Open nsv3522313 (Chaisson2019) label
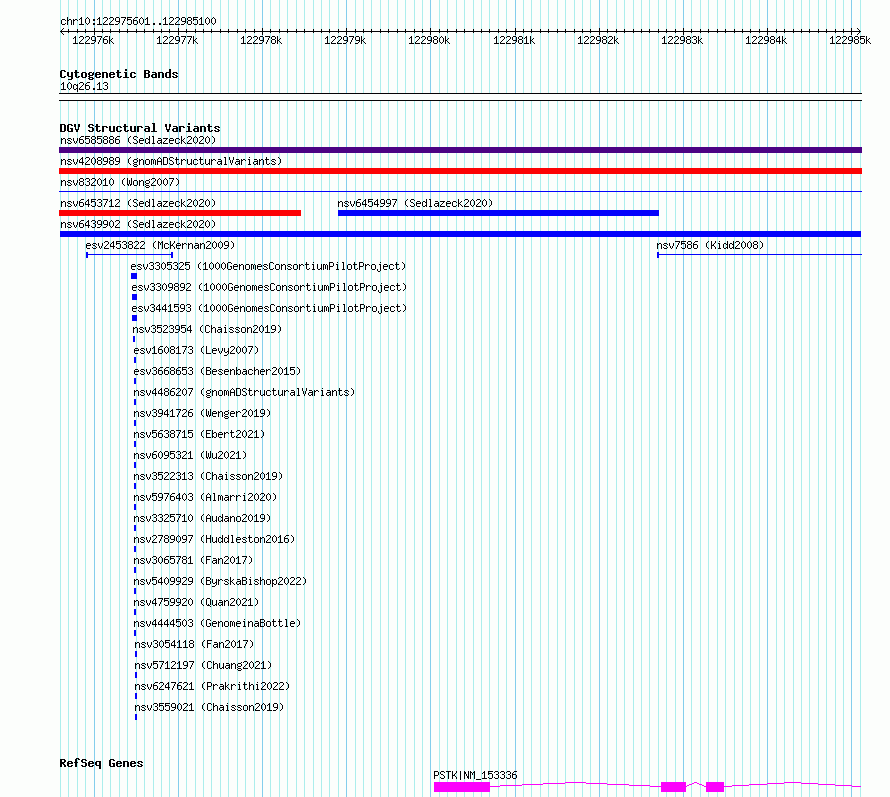The height and width of the screenshot is (797, 890). tap(208, 476)
